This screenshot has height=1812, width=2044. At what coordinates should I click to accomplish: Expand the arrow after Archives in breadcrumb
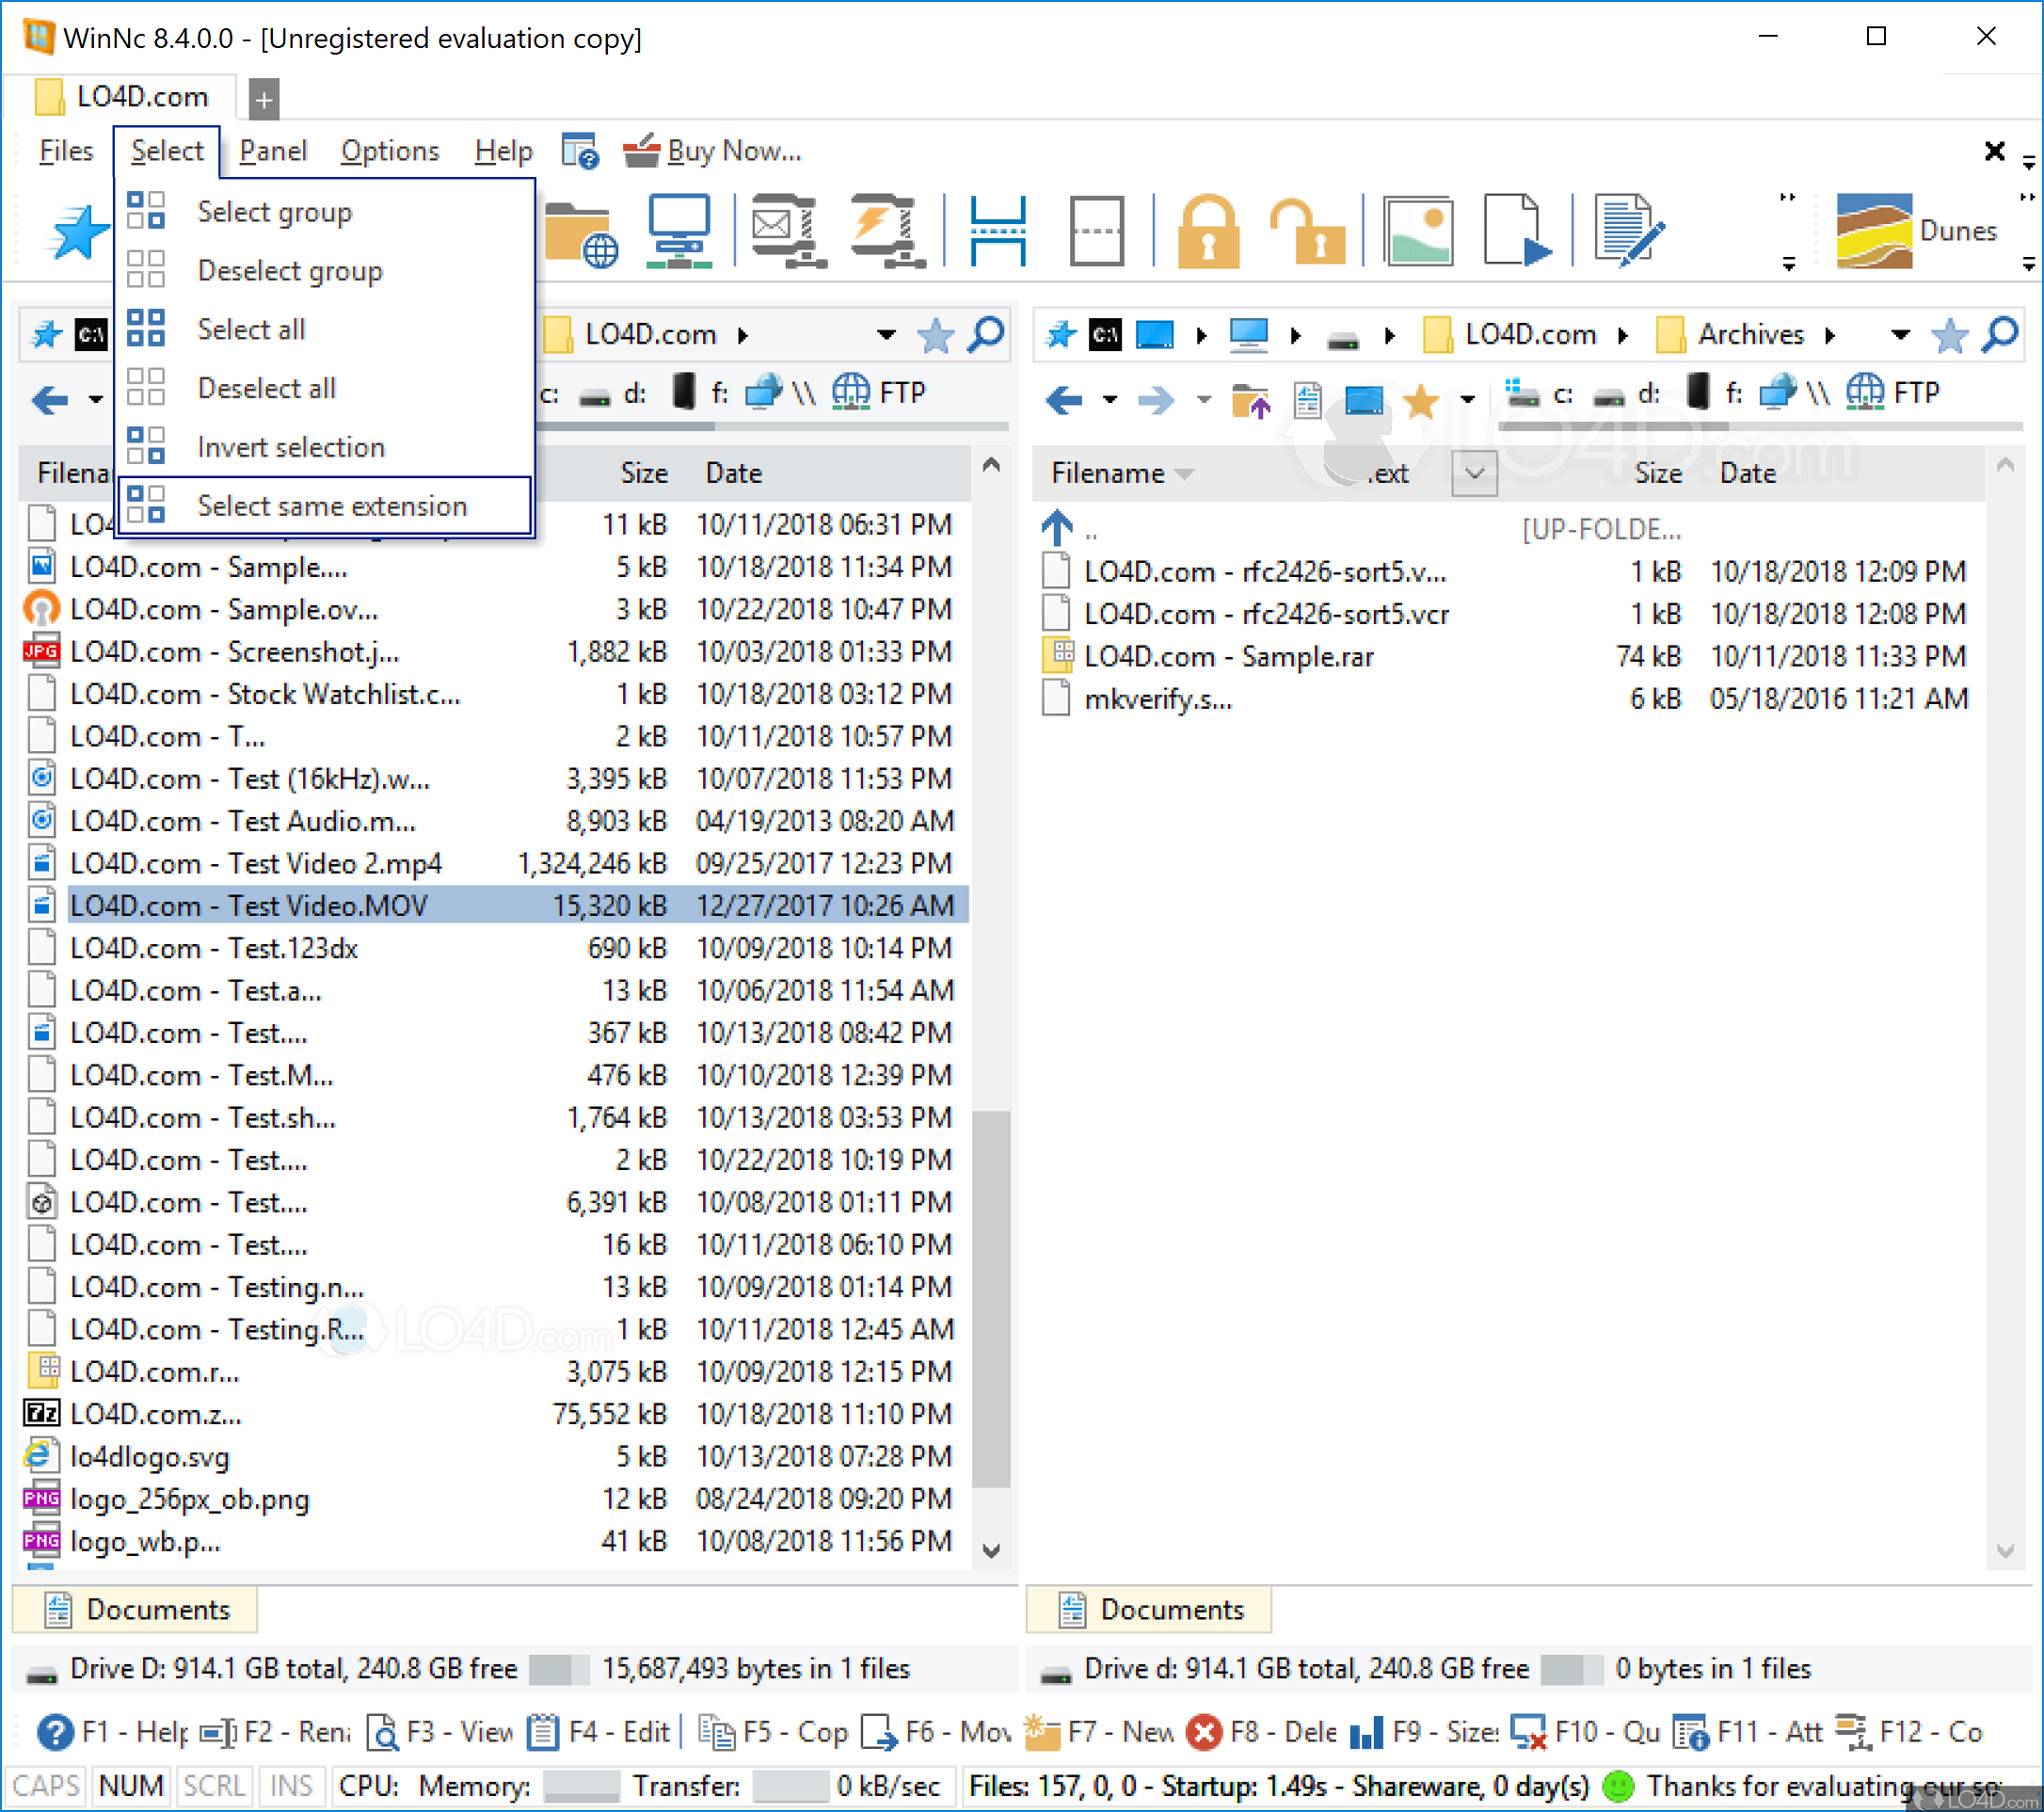click(x=1830, y=335)
